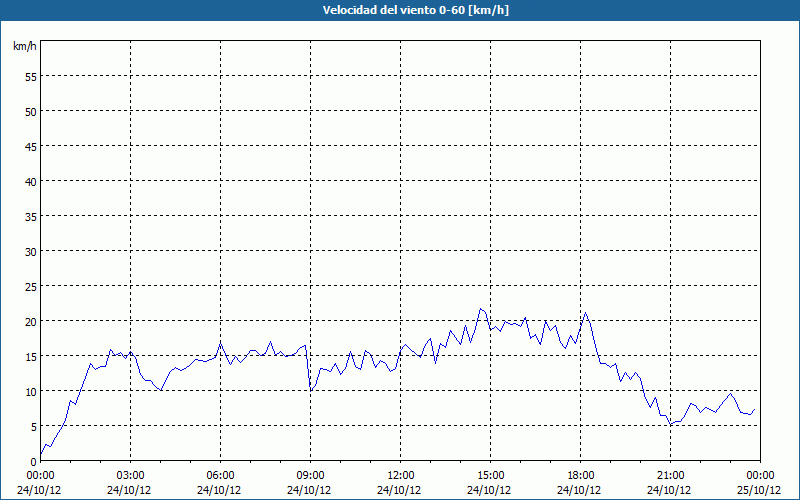The image size is (800, 500).
Task: Click the 10 value on the y-axis
Action: tap(31, 391)
